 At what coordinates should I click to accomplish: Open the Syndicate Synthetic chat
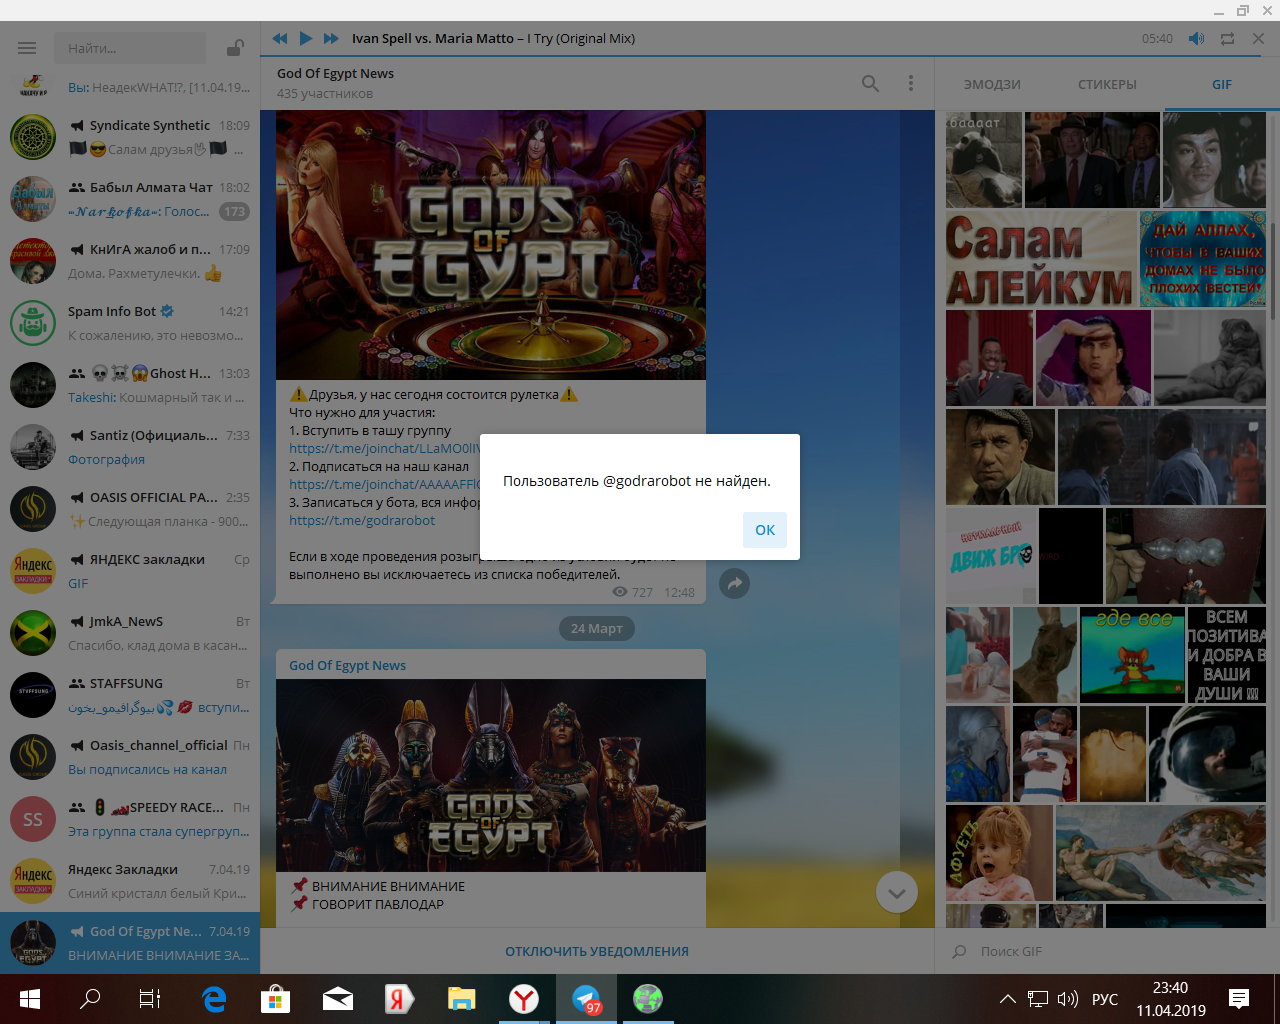130,137
